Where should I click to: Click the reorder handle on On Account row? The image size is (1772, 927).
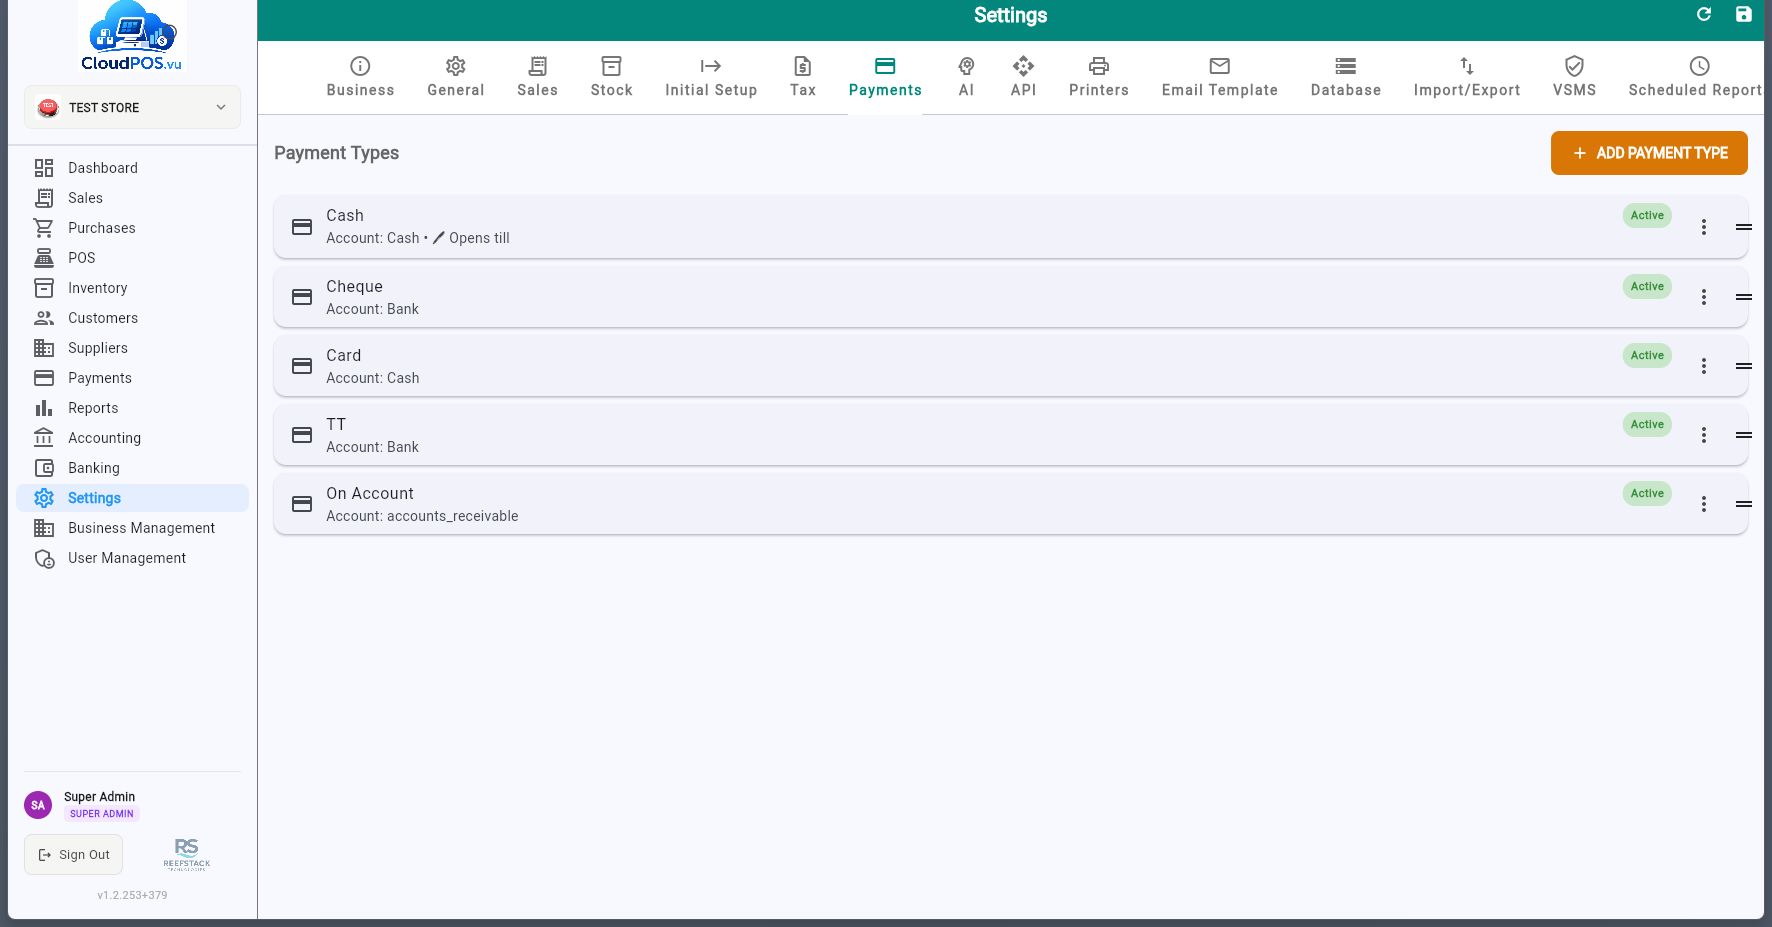click(x=1744, y=504)
